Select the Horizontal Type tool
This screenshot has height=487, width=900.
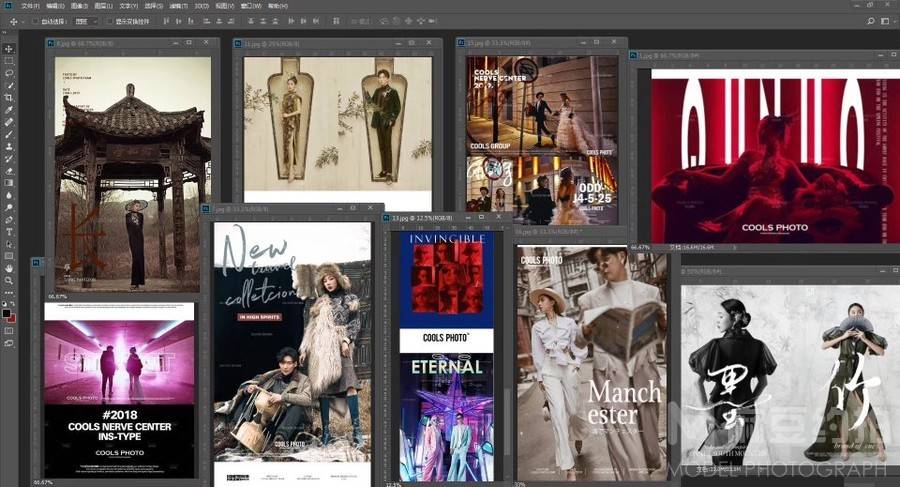9,231
